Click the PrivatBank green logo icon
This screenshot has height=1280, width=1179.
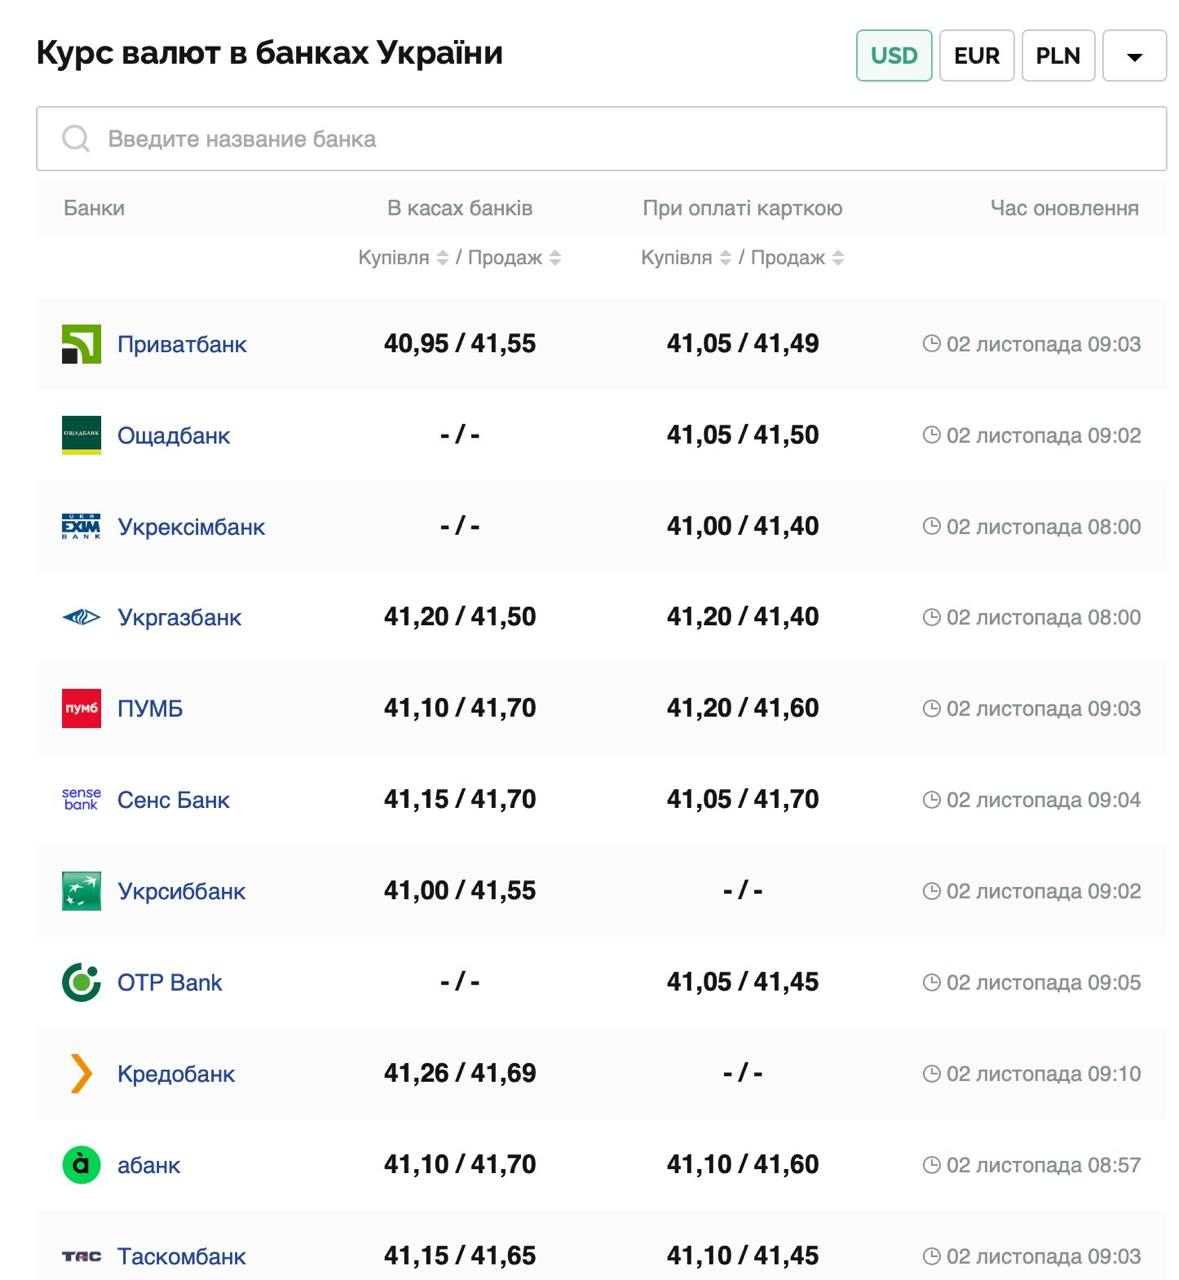tap(81, 344)
